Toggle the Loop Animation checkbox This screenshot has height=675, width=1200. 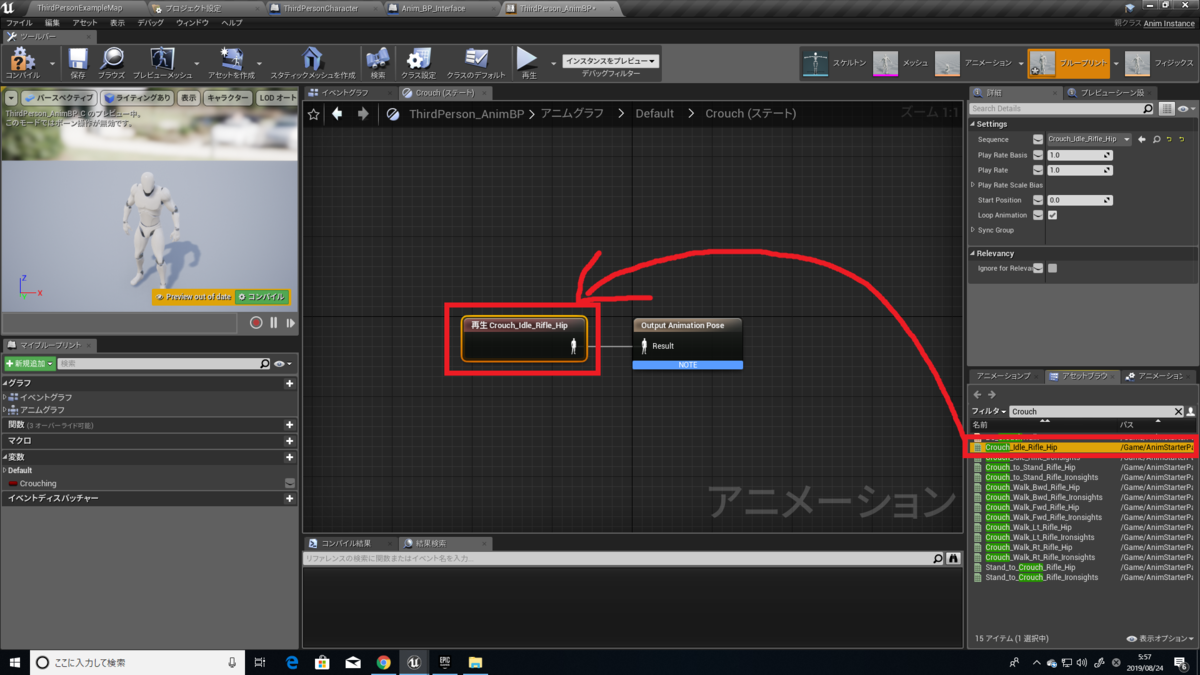point(1052,215)
